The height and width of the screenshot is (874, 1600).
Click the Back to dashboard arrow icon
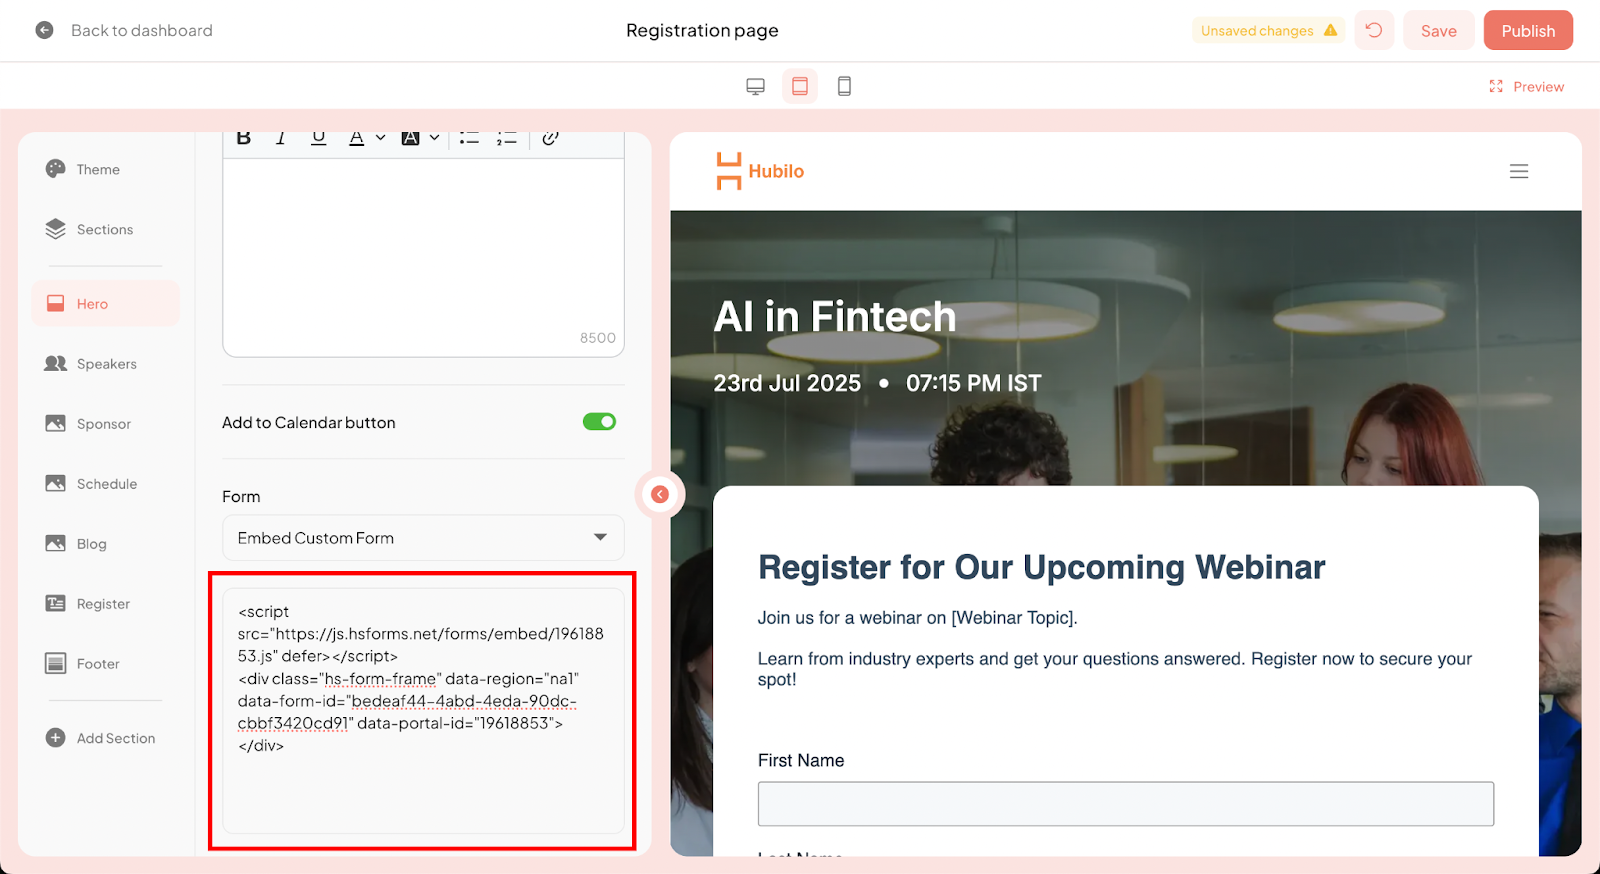coord(44,30)
